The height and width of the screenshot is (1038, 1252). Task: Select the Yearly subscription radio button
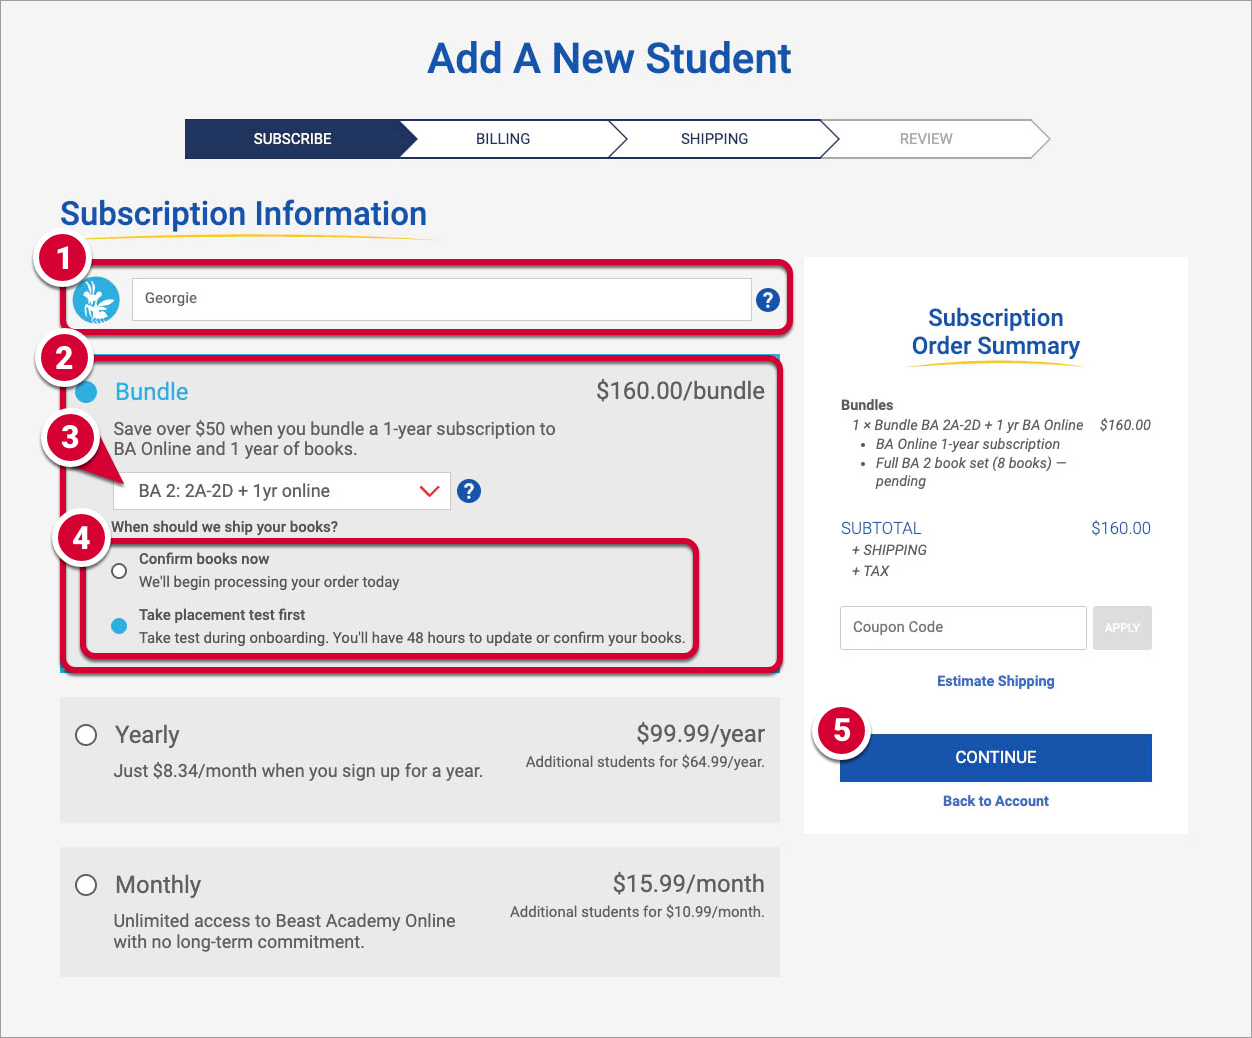(x=86, y=735)
